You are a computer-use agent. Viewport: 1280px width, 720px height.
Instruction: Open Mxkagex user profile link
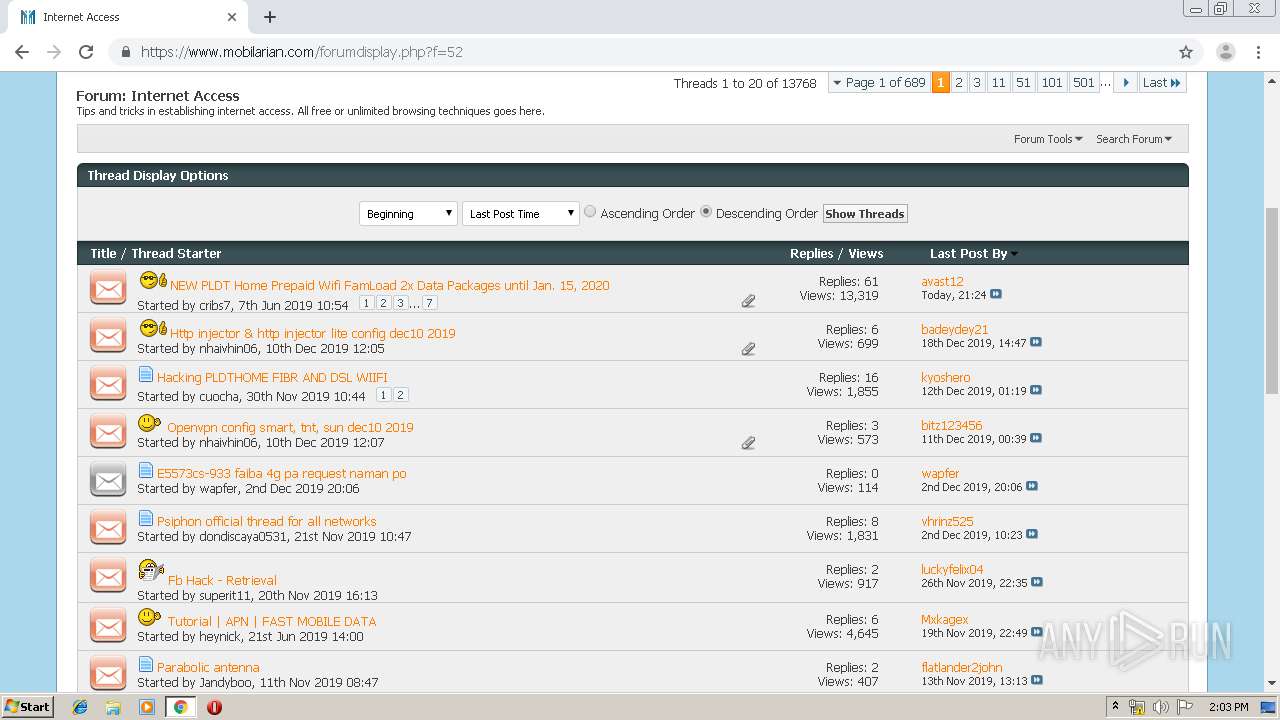coord(945,619)
